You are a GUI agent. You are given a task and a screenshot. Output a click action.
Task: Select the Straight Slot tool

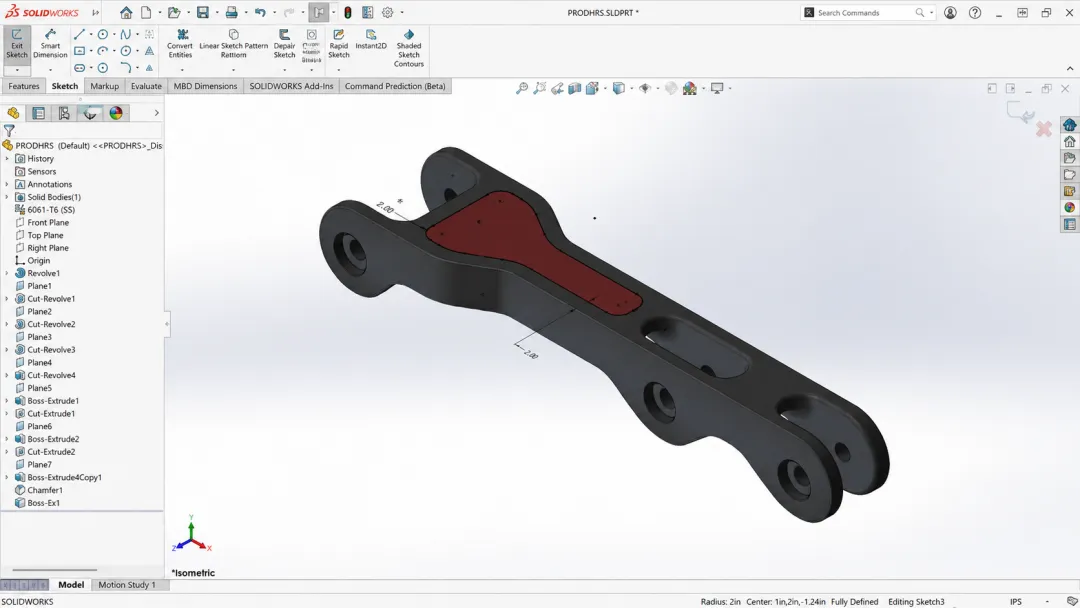[x=79, y=67]
